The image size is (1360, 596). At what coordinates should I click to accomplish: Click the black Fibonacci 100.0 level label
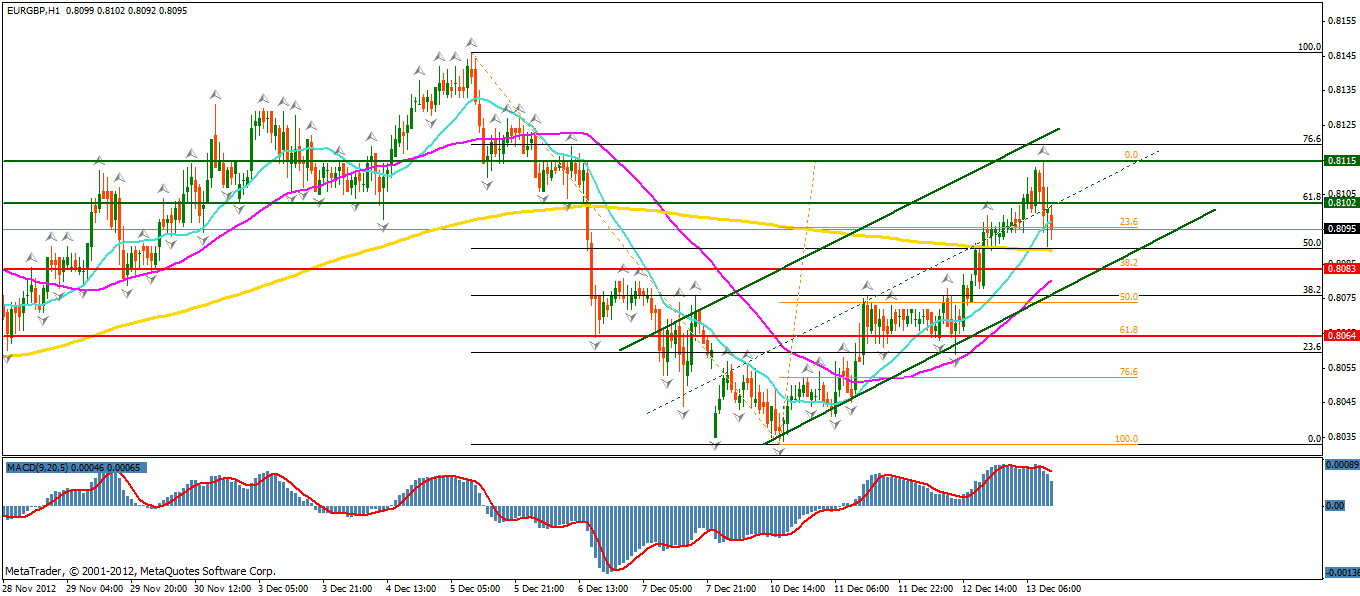[1308, 47]
